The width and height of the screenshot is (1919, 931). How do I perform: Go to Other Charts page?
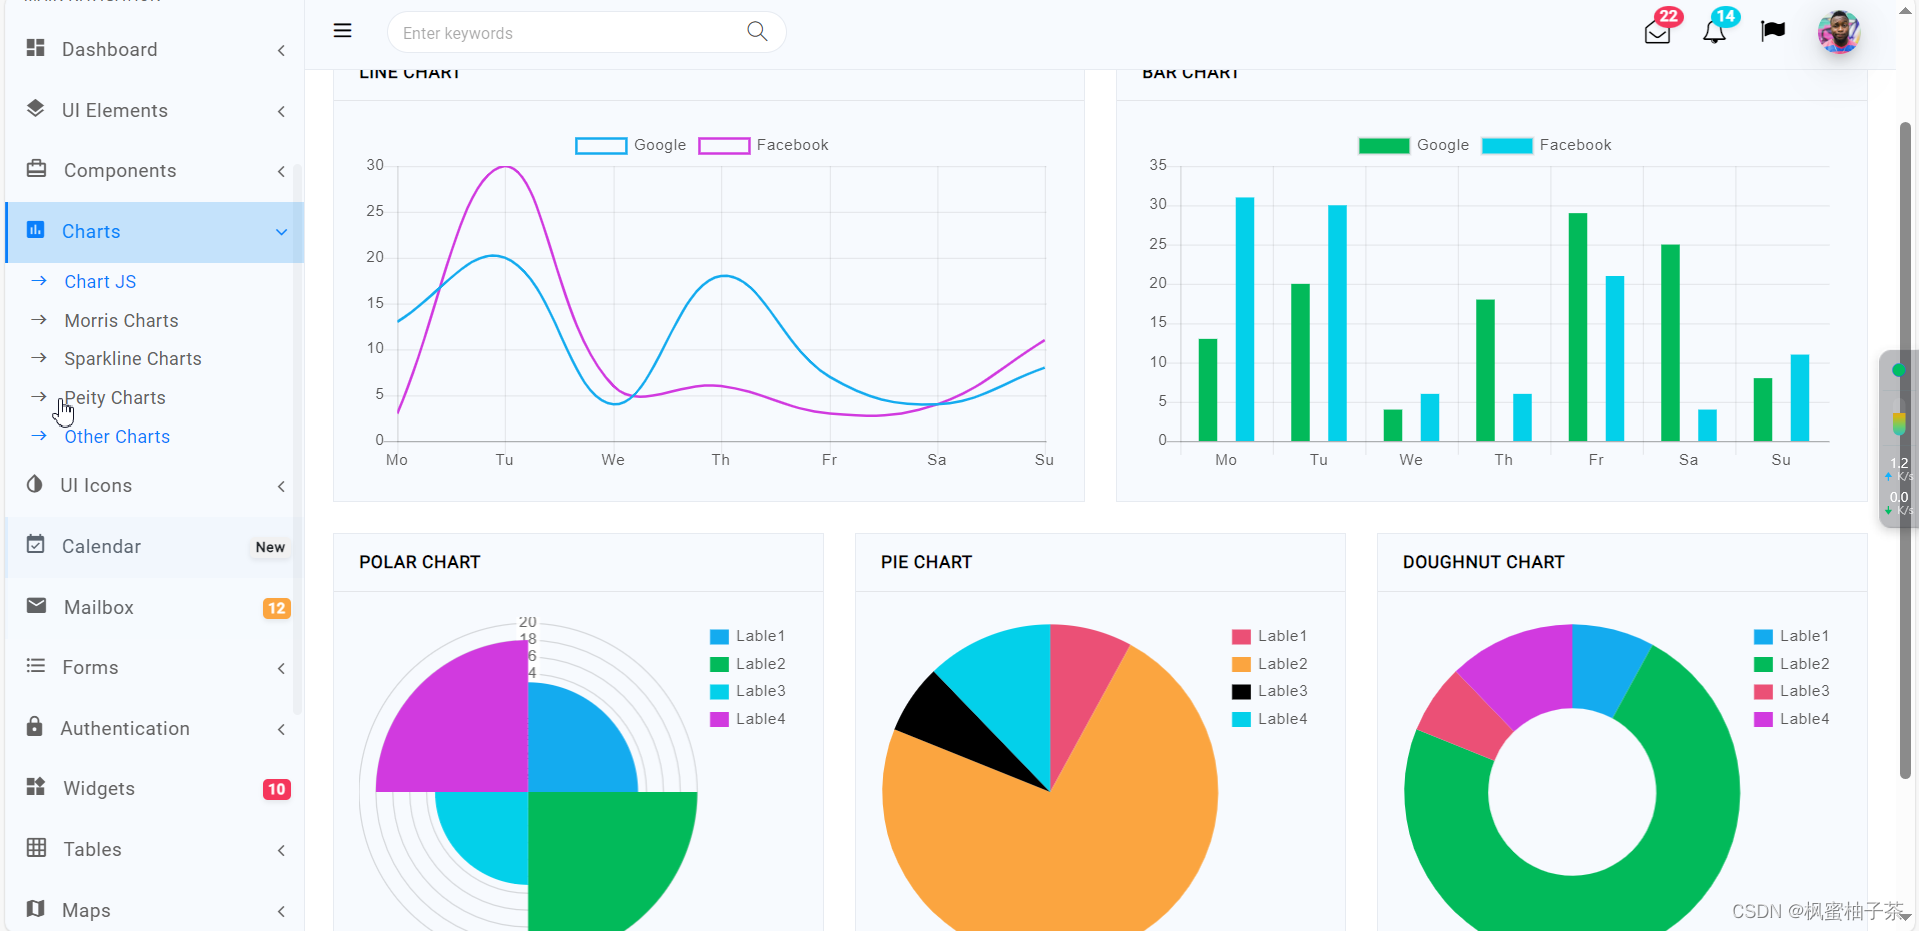[117, 437]
